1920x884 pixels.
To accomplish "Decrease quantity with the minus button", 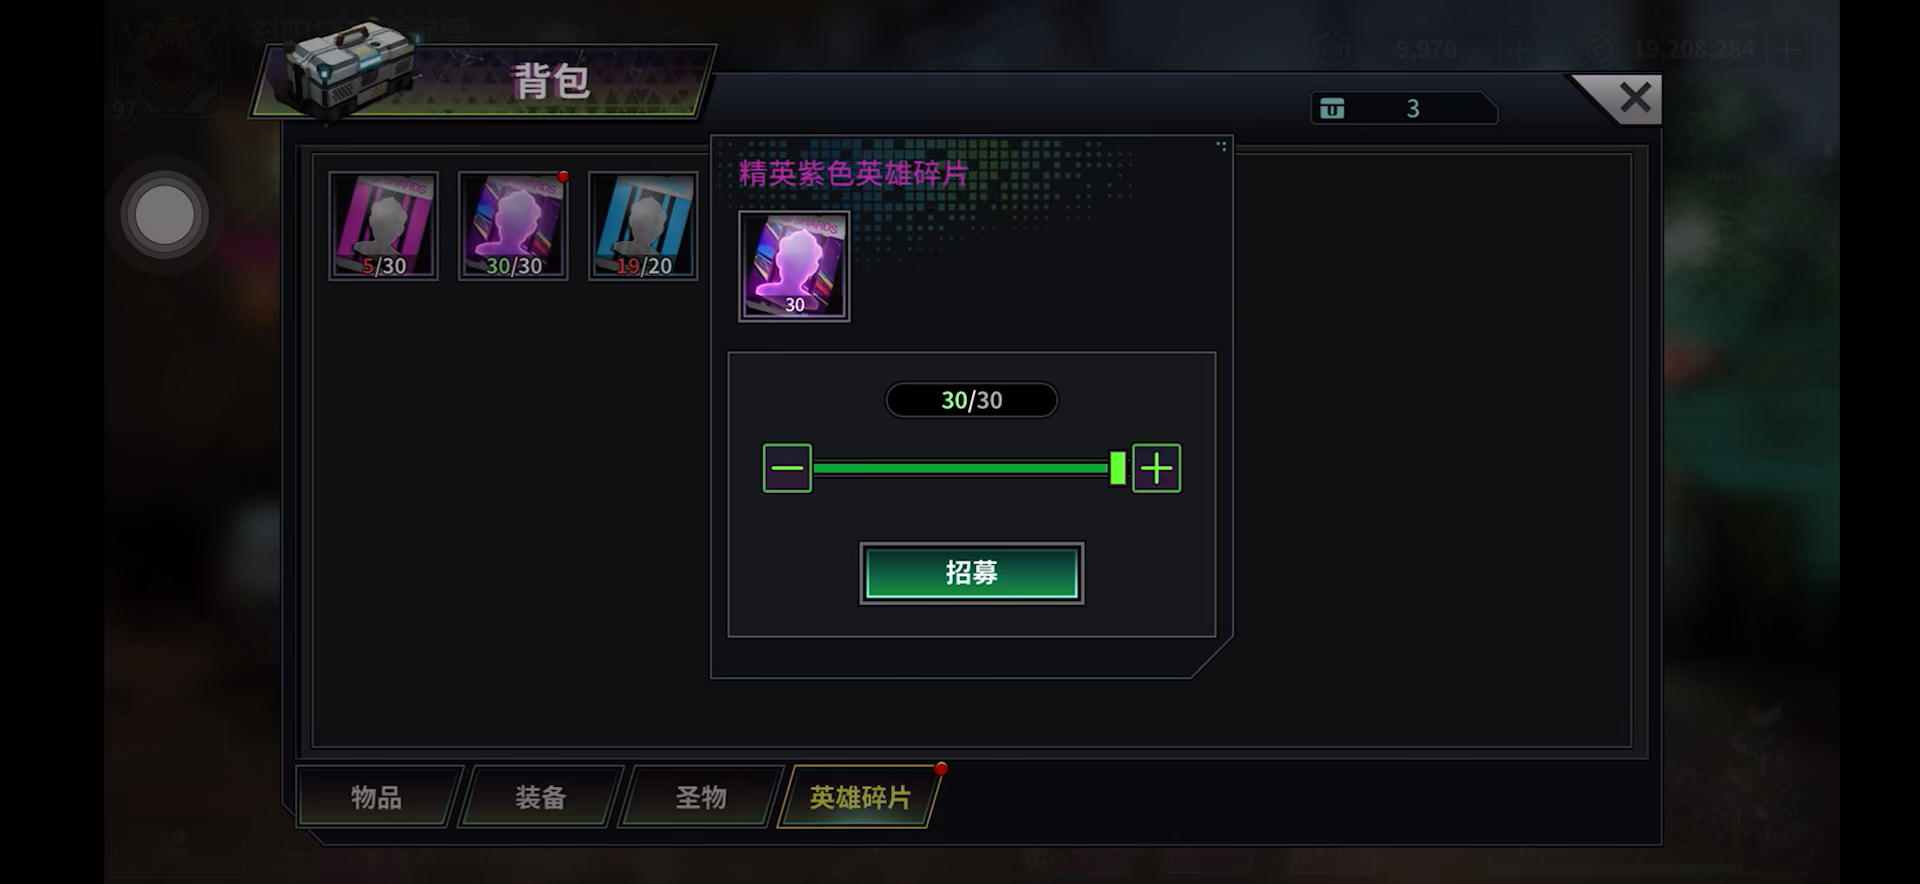I will [x=787, y=468].
